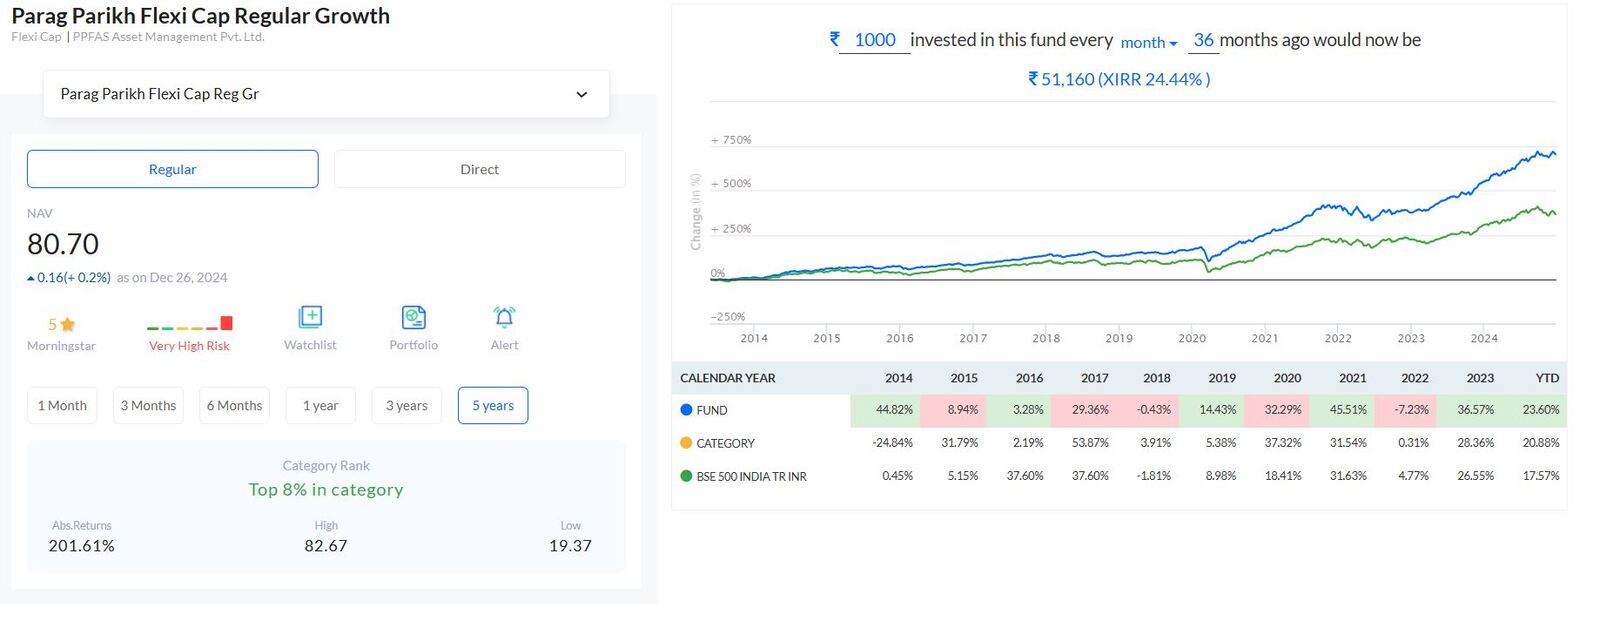Click the category 2017 return 53.87%
Viewport: 1600px width, 621px height.
click(1090, 443)
